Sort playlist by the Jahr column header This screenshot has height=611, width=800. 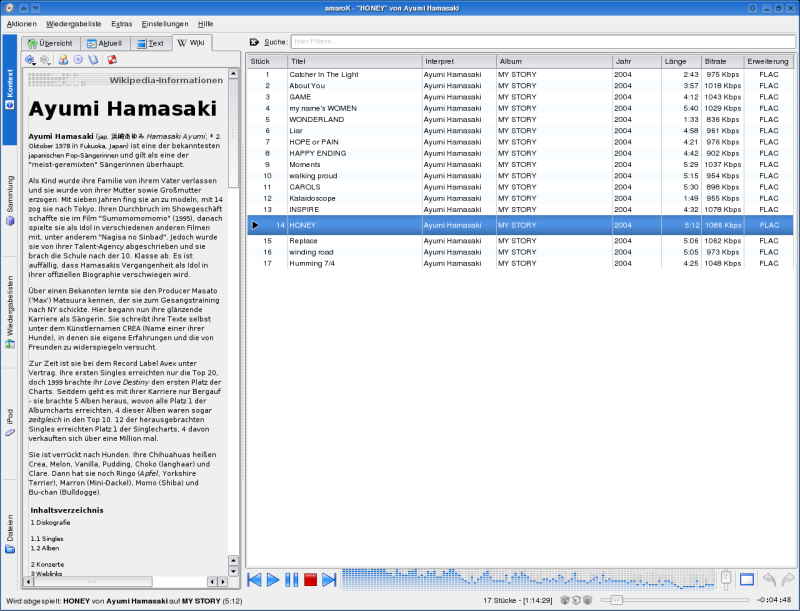637,61
